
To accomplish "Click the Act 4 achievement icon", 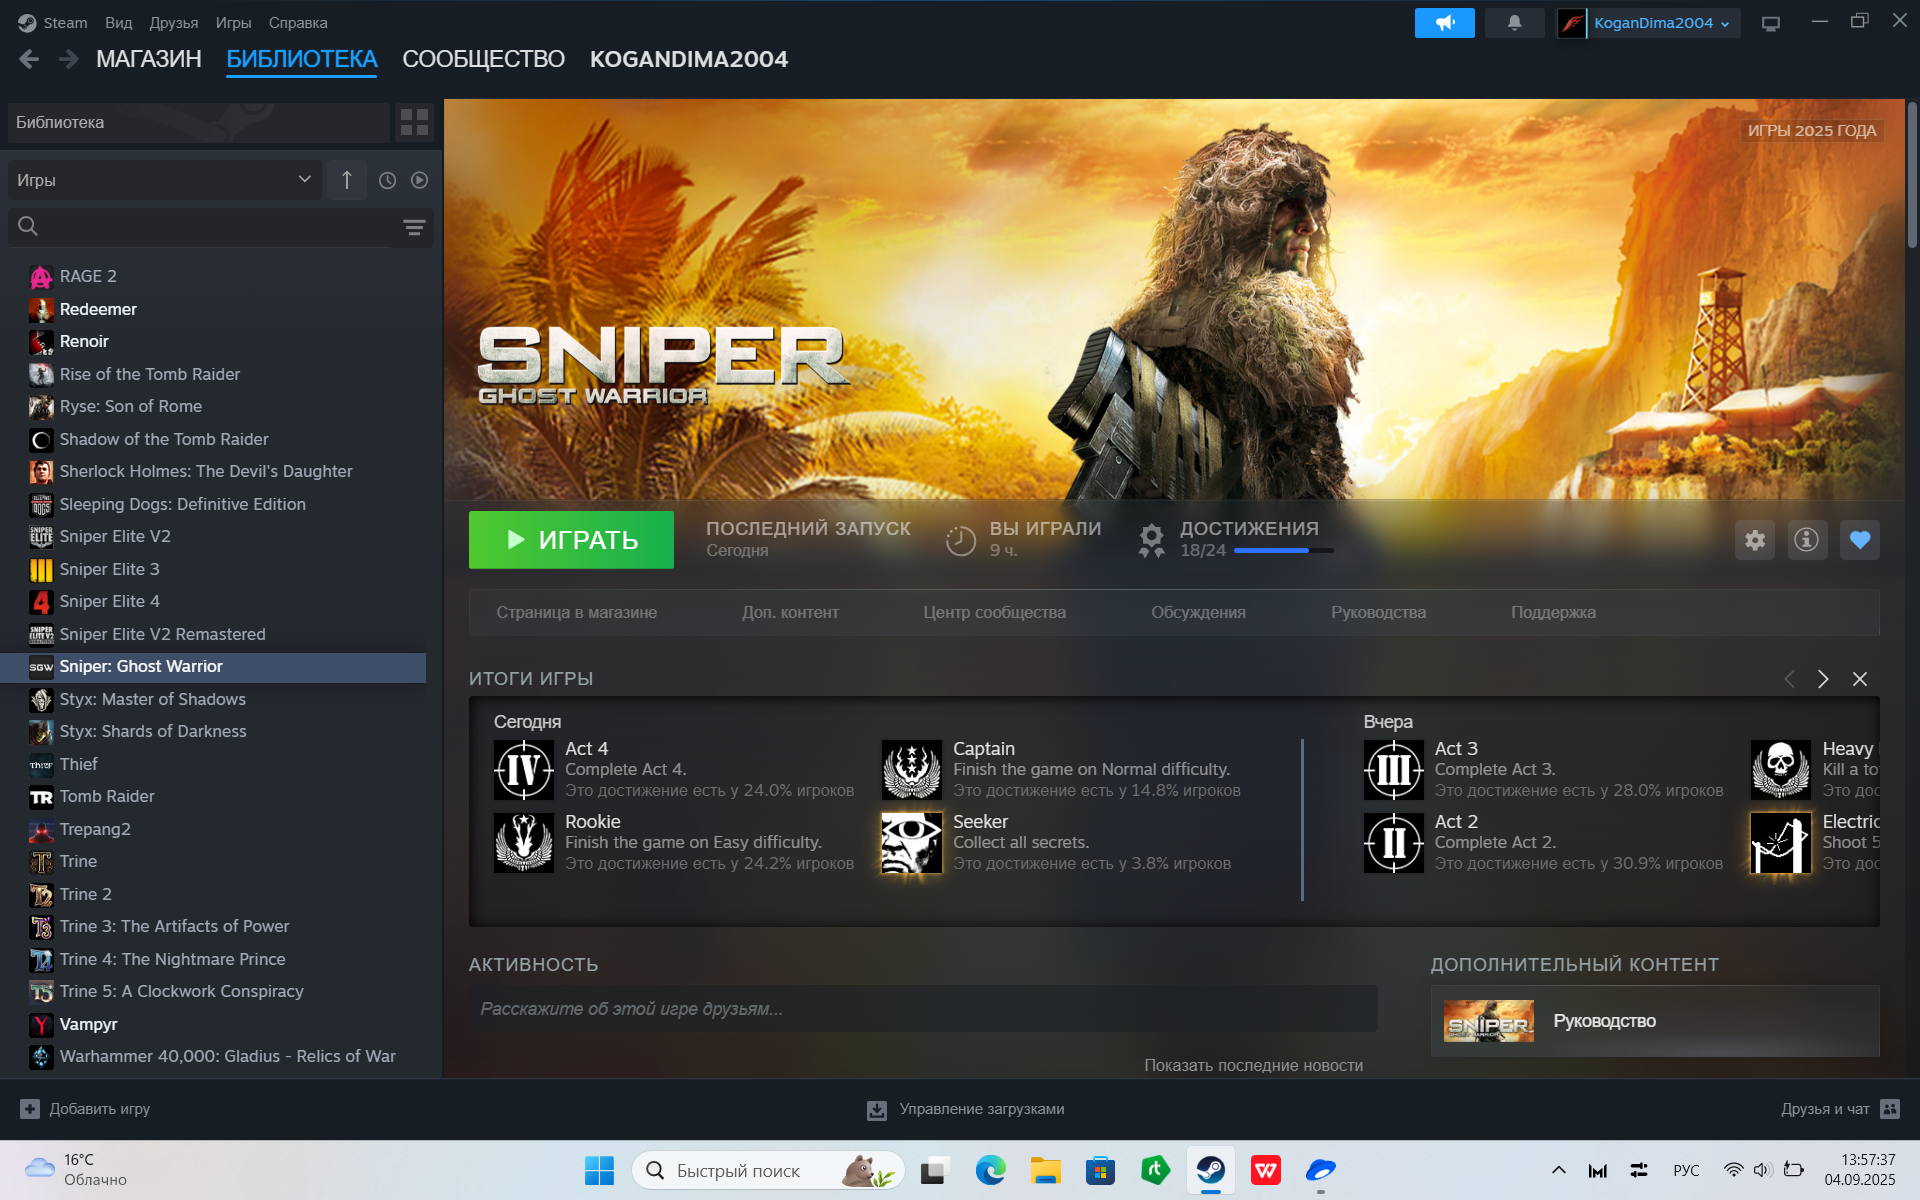I will pyautogui.click(x=524, y=769).
